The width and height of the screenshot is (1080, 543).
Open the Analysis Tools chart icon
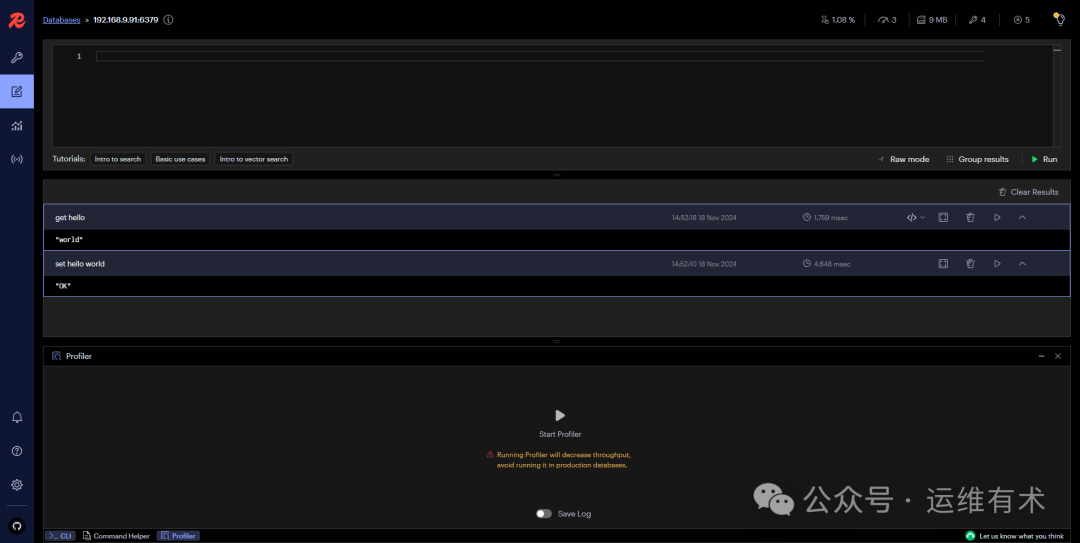pos(17,125)
